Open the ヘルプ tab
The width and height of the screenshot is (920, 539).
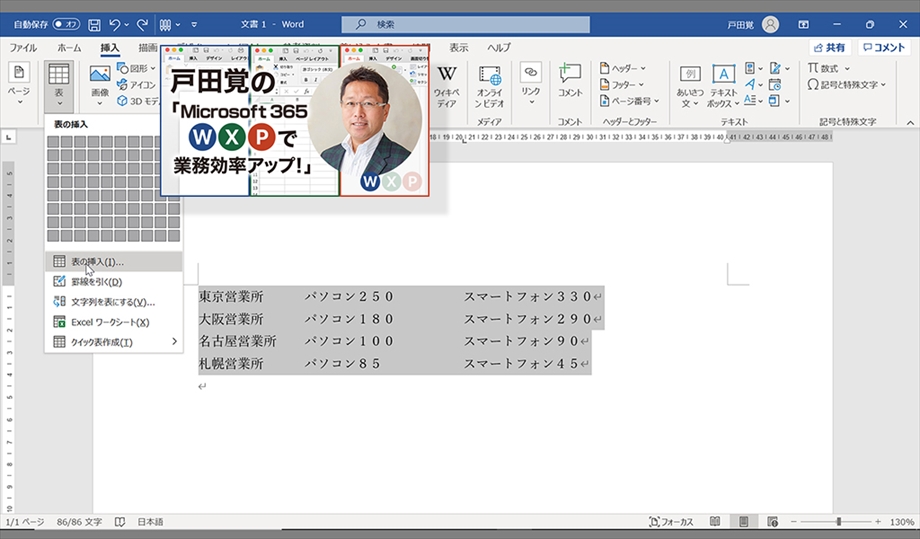click(499, 48)
